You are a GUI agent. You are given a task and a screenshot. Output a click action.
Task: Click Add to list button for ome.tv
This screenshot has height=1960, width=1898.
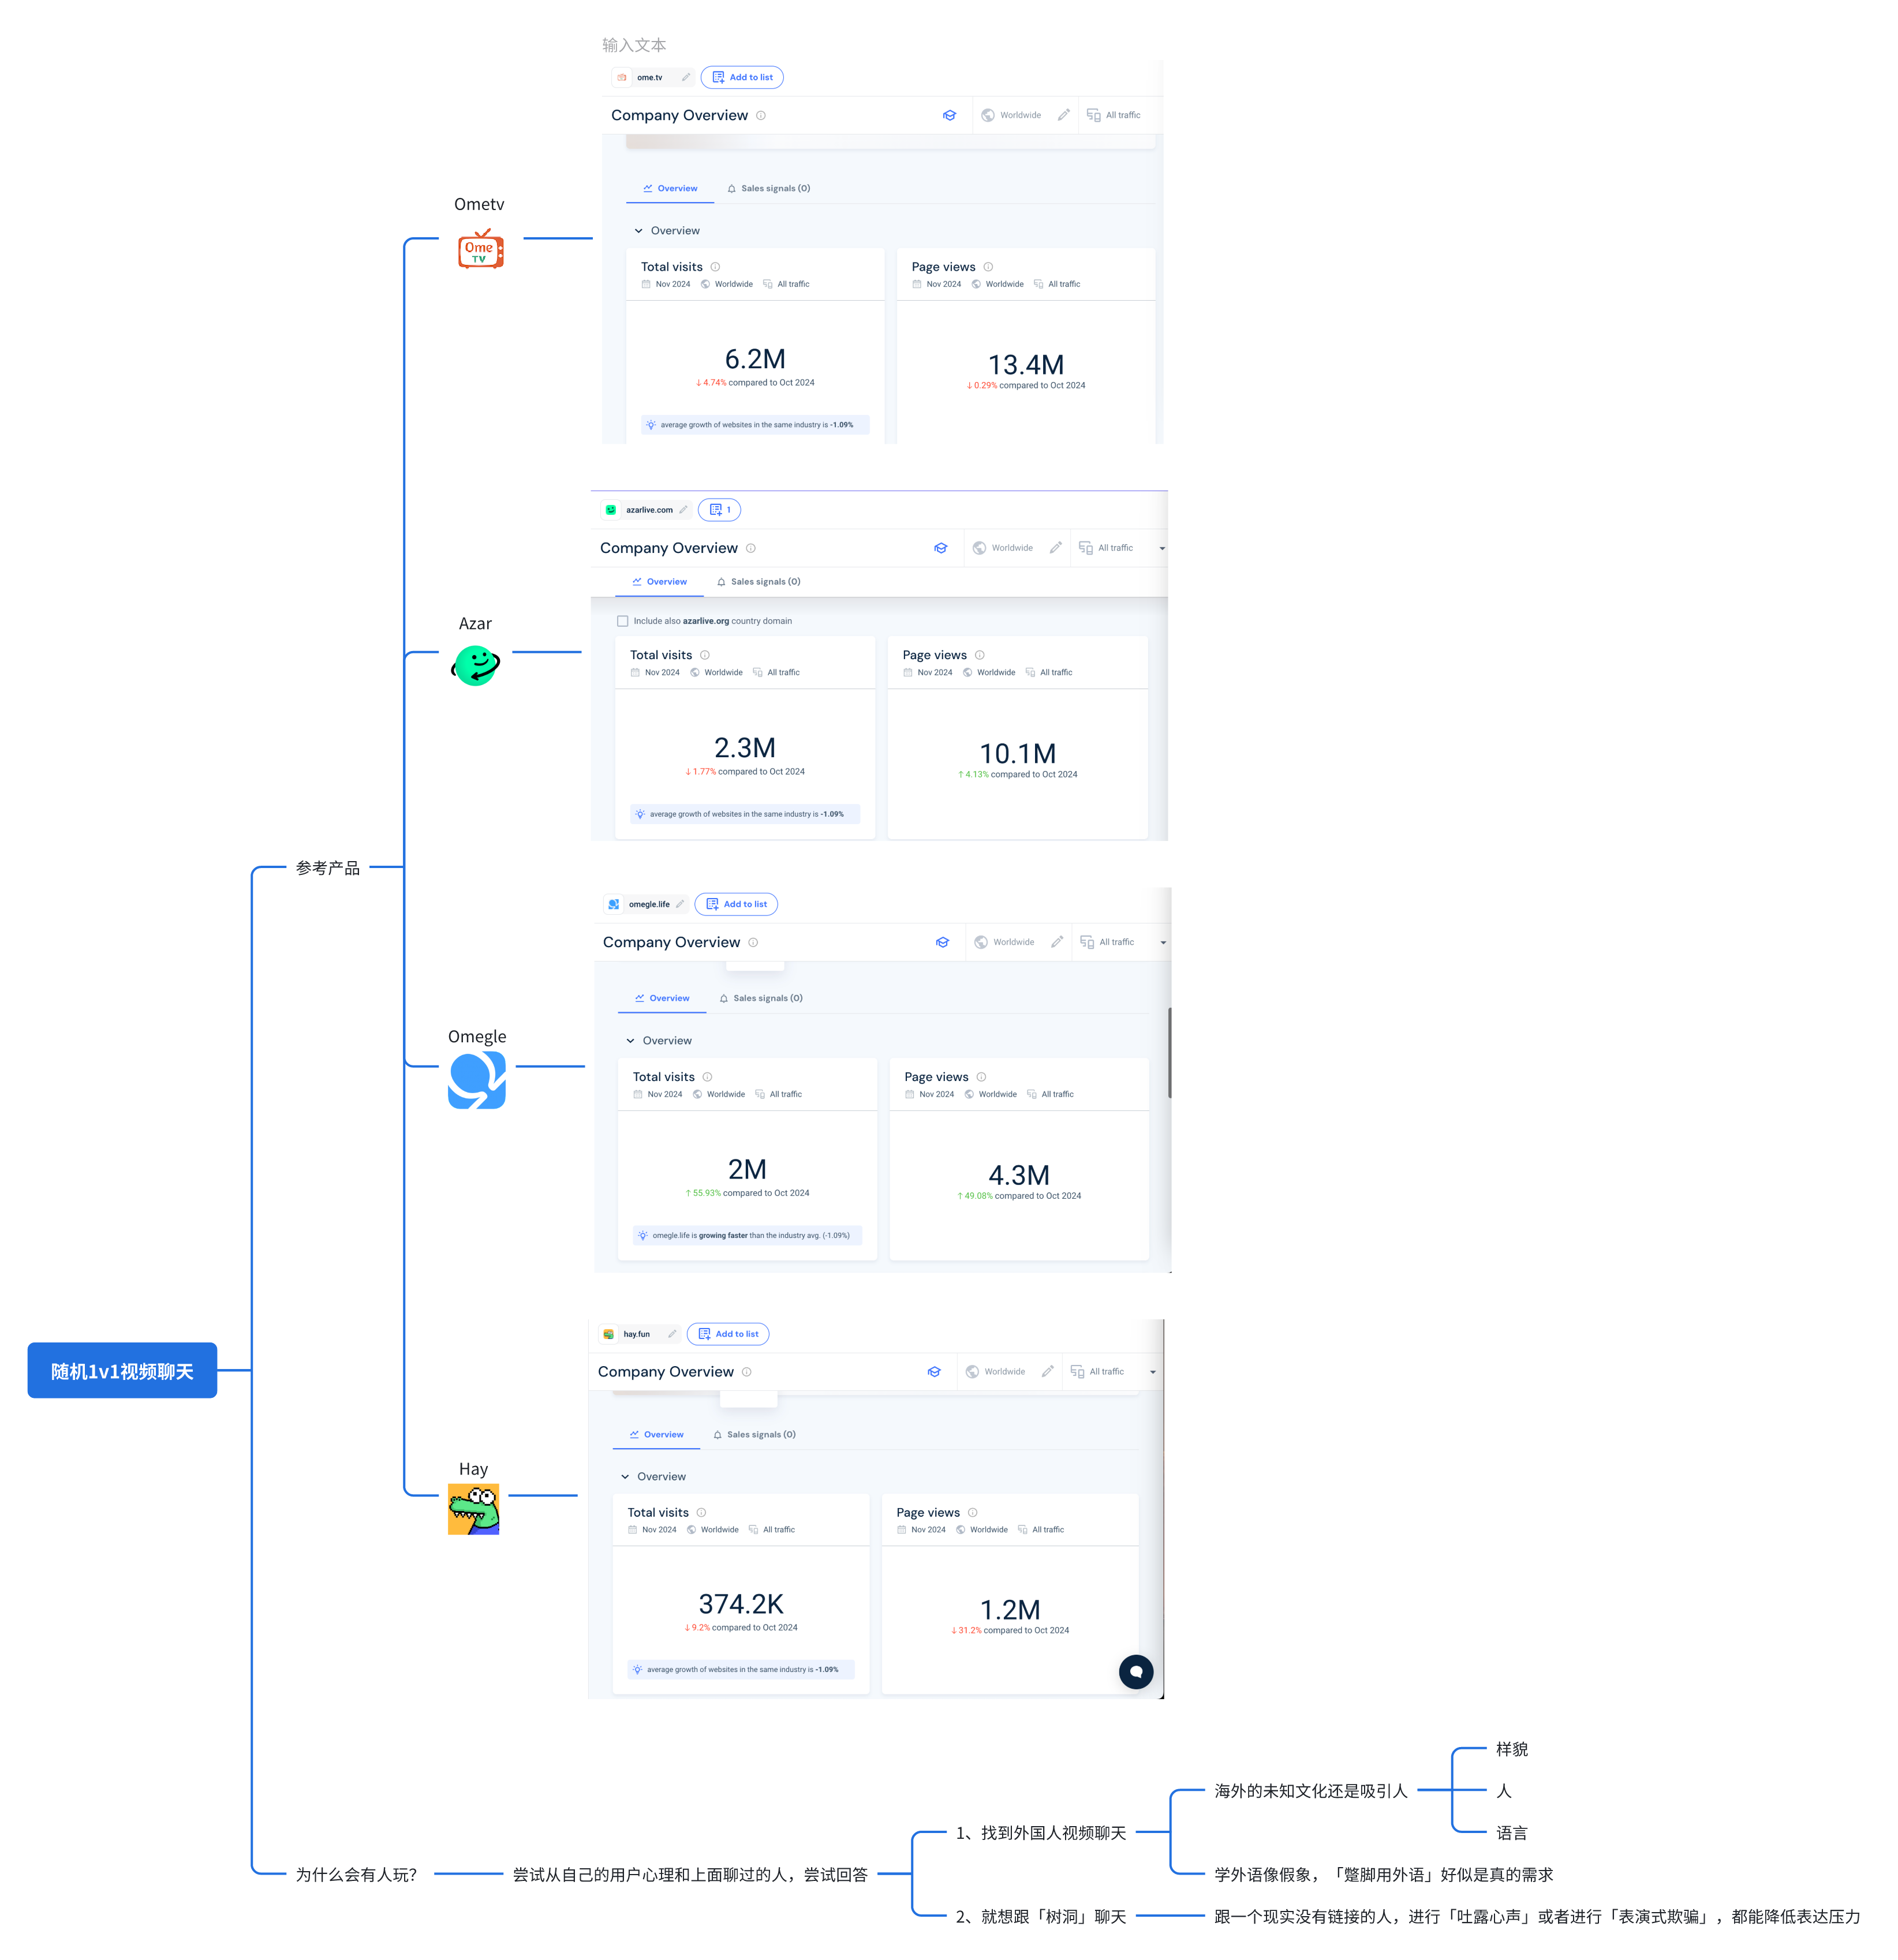tap(741, 77)
